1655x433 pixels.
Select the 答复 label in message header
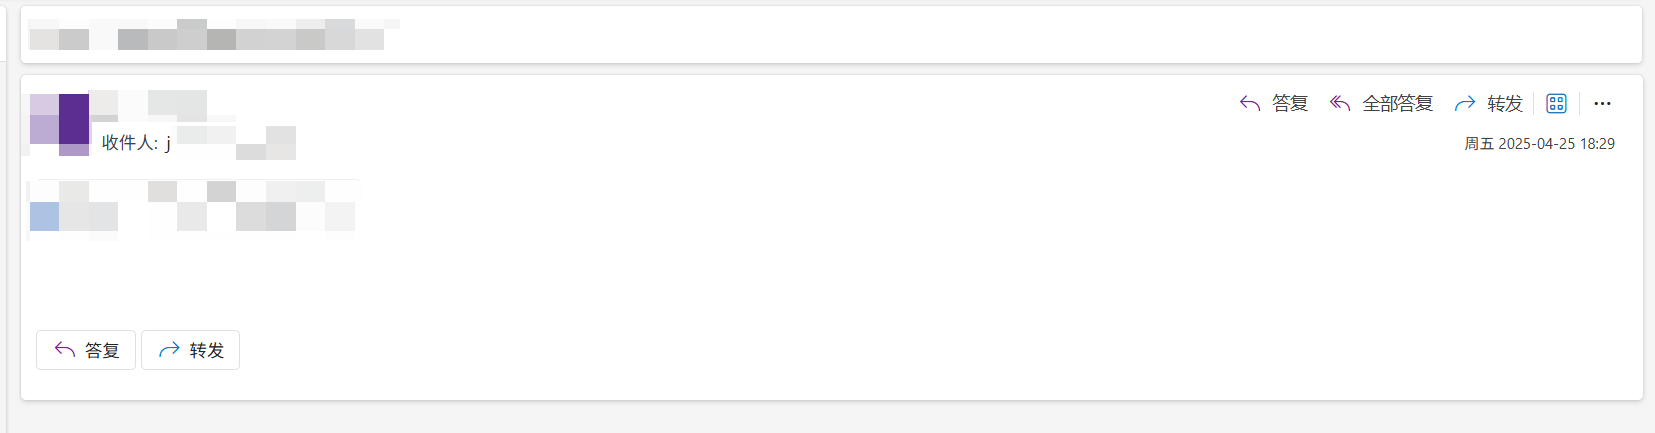point(1290,103)
